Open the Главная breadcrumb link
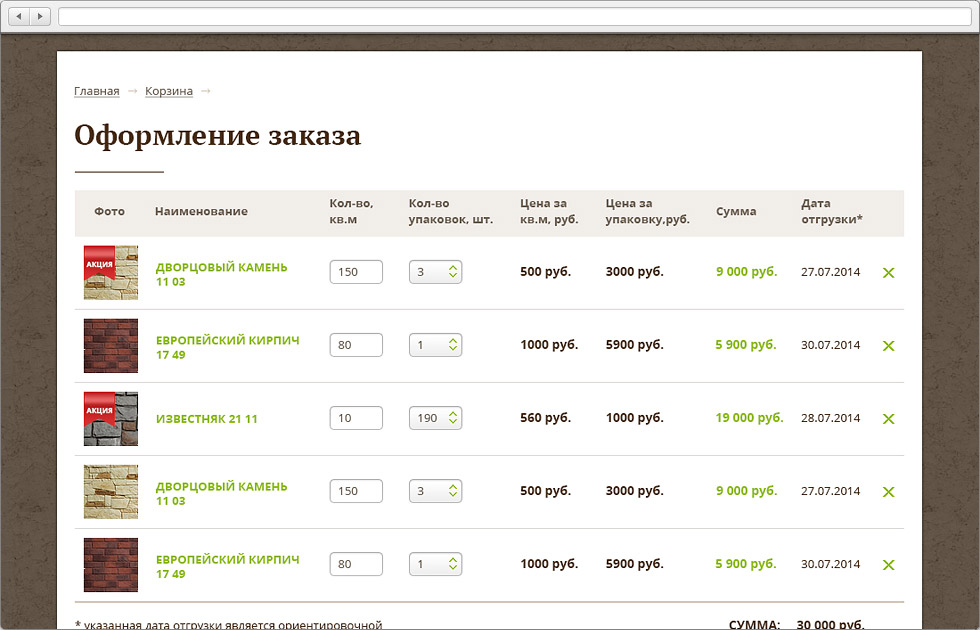 tap(96, 91)
